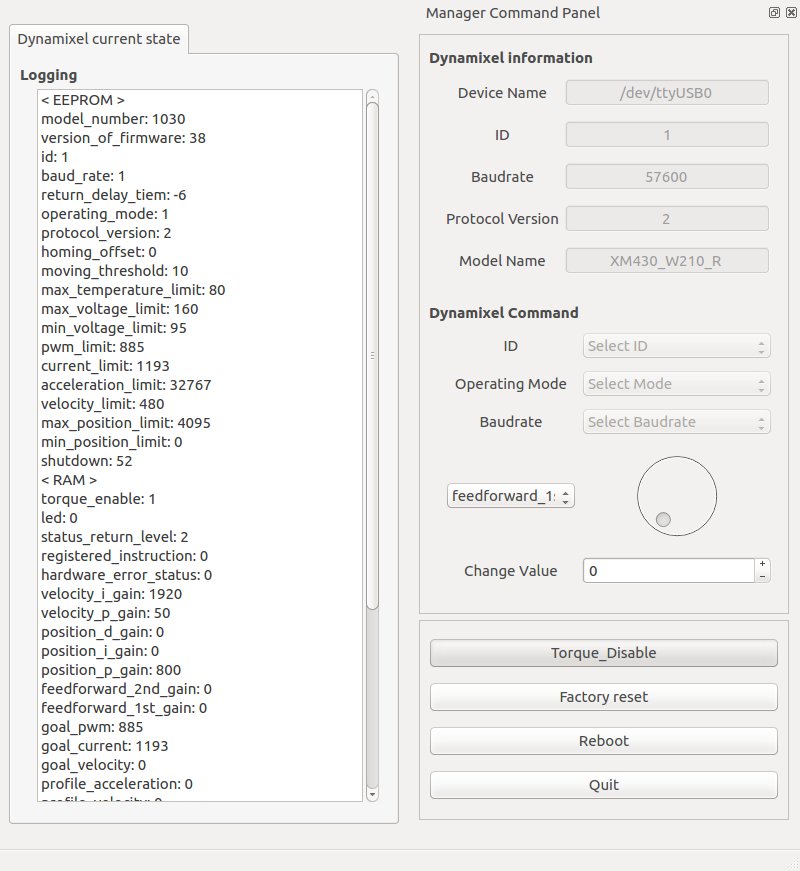The height and width of the screenshot is (871, 800).
Task: Click the Reboot button
Action: (603, 741)
